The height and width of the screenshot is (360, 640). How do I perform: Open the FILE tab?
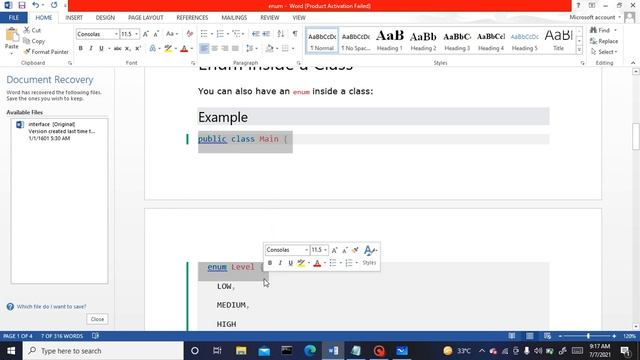tap(13, 18)
